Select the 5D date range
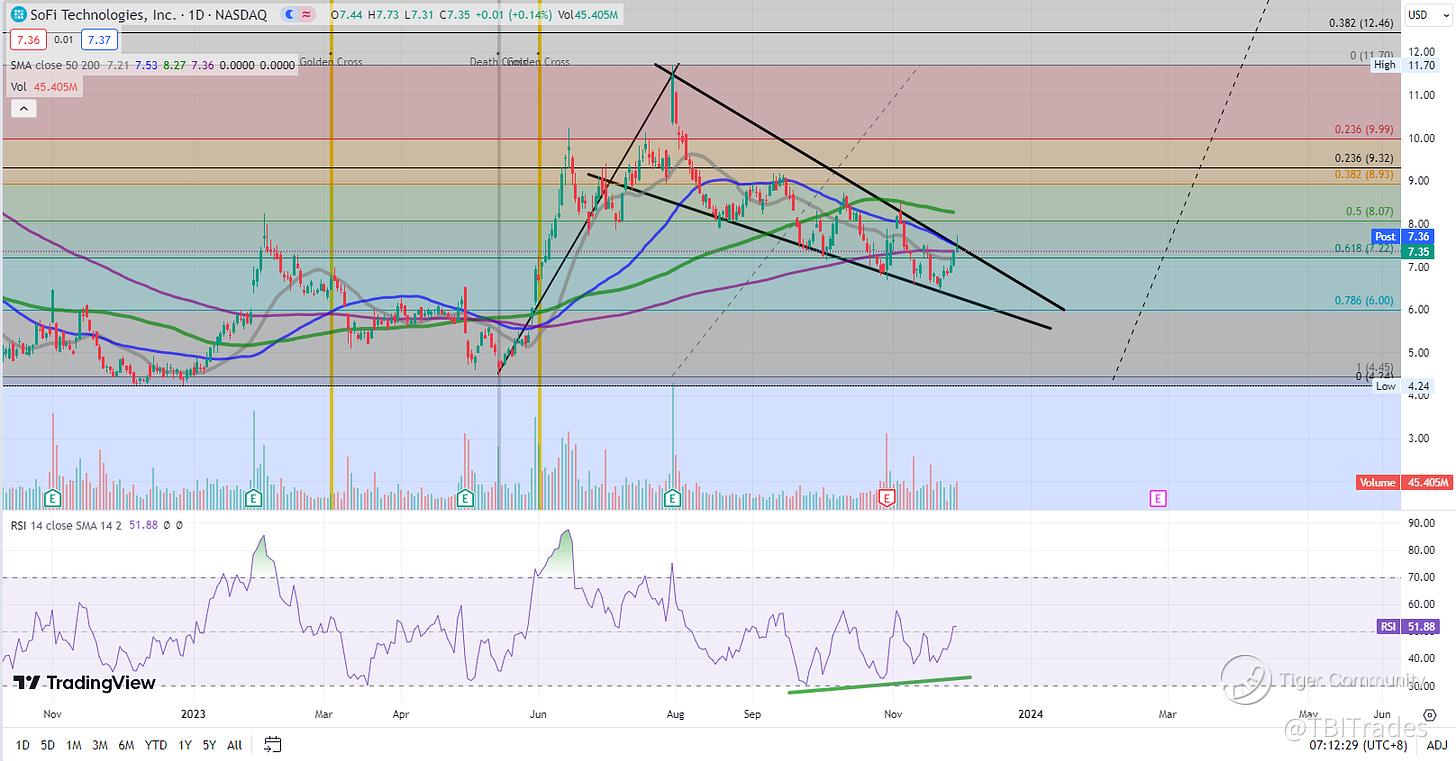 tap(47, 745)
